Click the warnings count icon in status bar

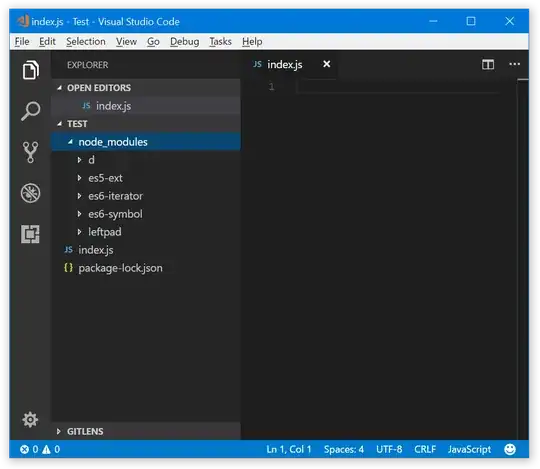pyautogui.click(x=46, y=449)
